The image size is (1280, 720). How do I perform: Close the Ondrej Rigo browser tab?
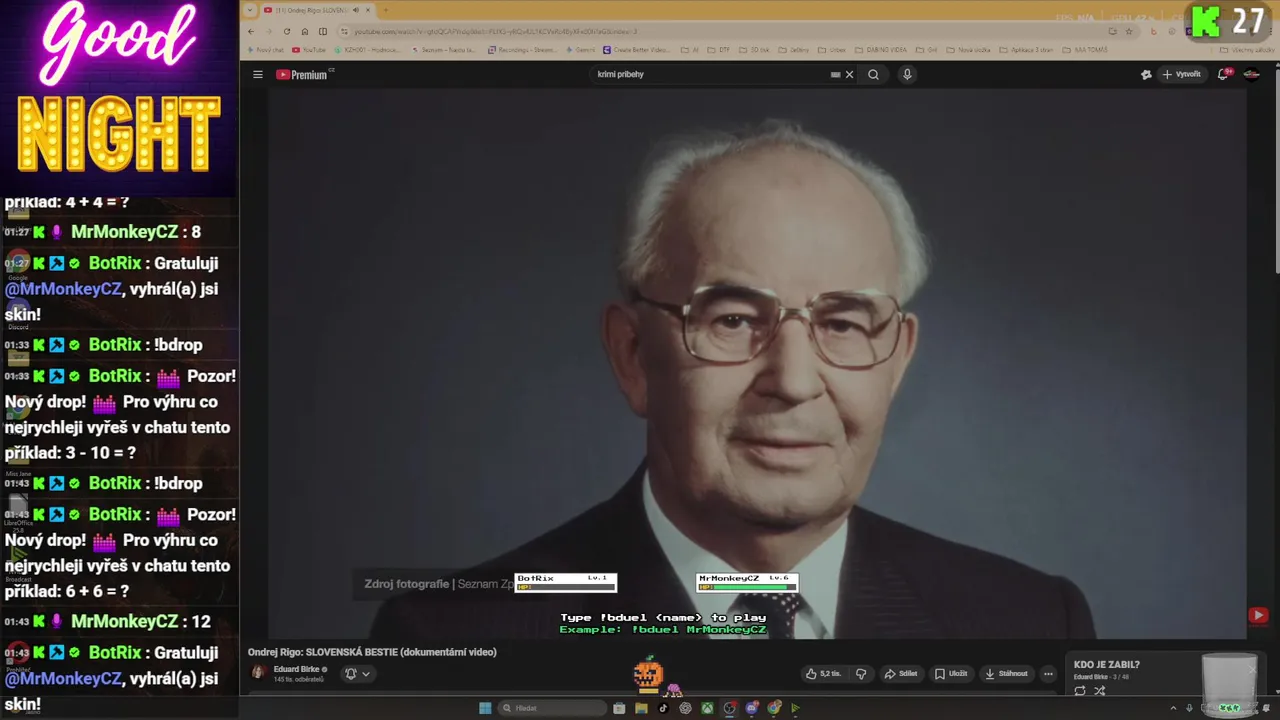pyautogui.click(x=368, y=10)
